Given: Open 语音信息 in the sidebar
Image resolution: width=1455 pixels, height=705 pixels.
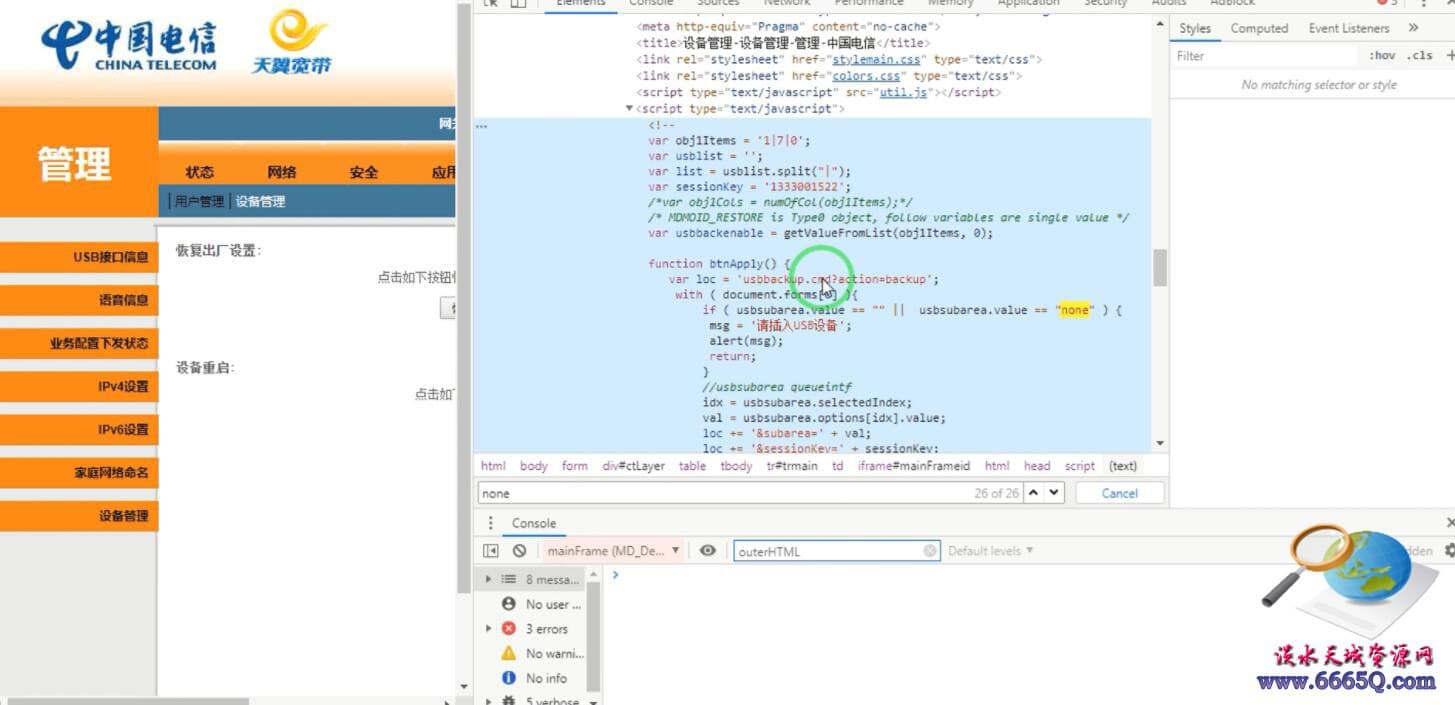Looking at the screenshot, I should pos(79,300).
